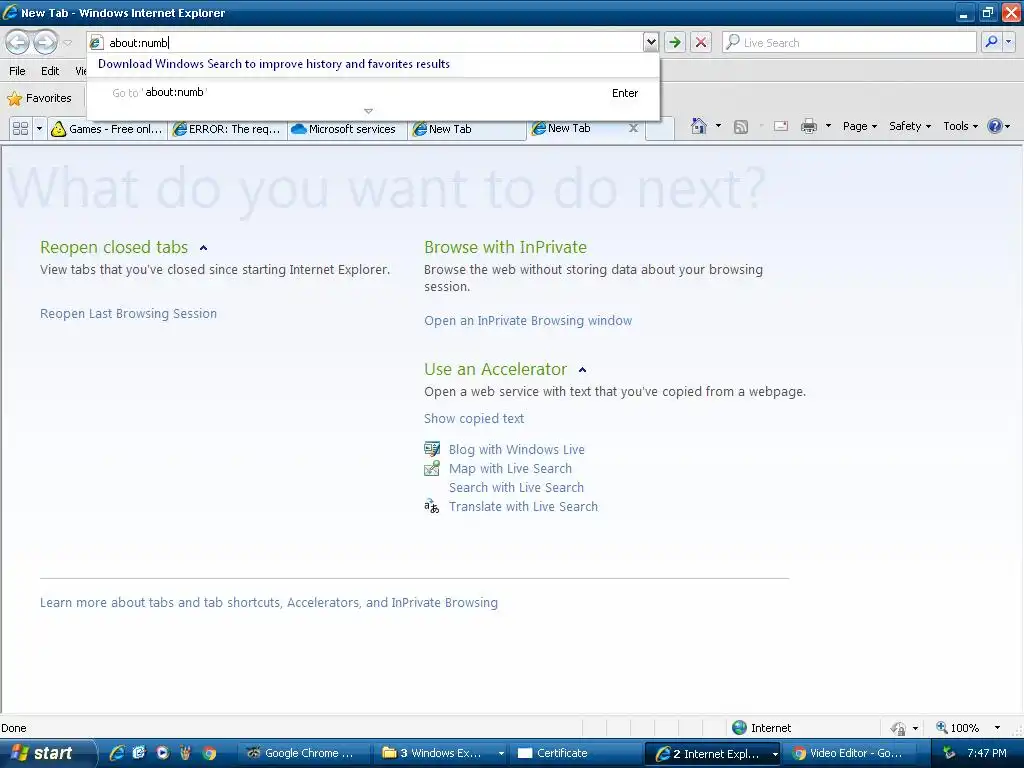Open the 3 Windows Explorer taskbar group

point(441,753)
